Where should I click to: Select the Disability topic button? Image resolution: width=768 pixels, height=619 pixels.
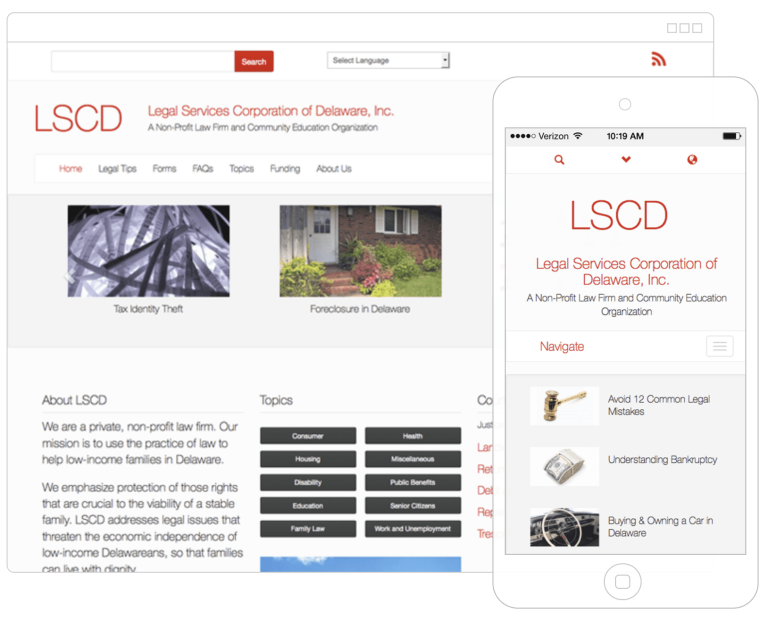click(308, 482)
